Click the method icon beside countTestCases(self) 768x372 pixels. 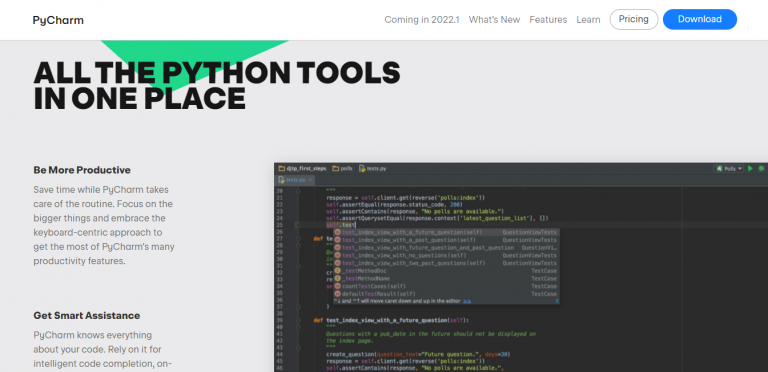tap(337, 286)
